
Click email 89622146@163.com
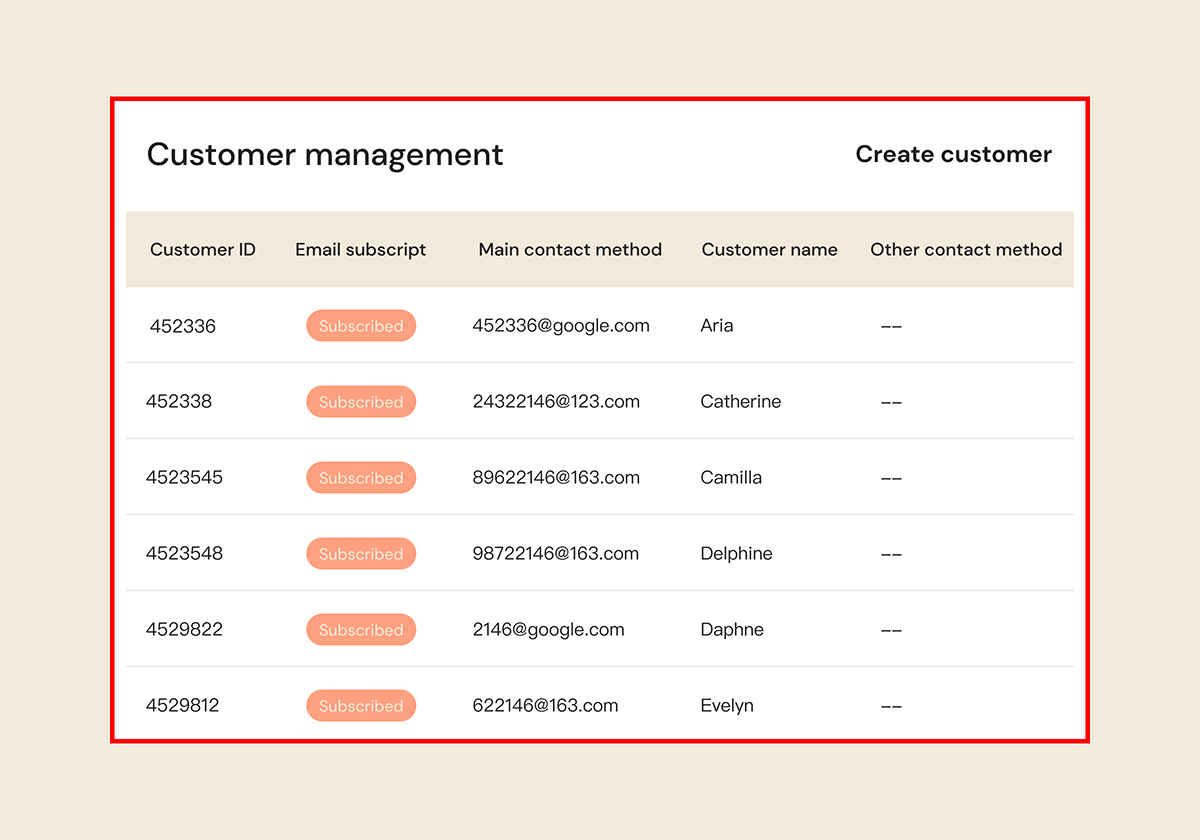coord(556,478)
